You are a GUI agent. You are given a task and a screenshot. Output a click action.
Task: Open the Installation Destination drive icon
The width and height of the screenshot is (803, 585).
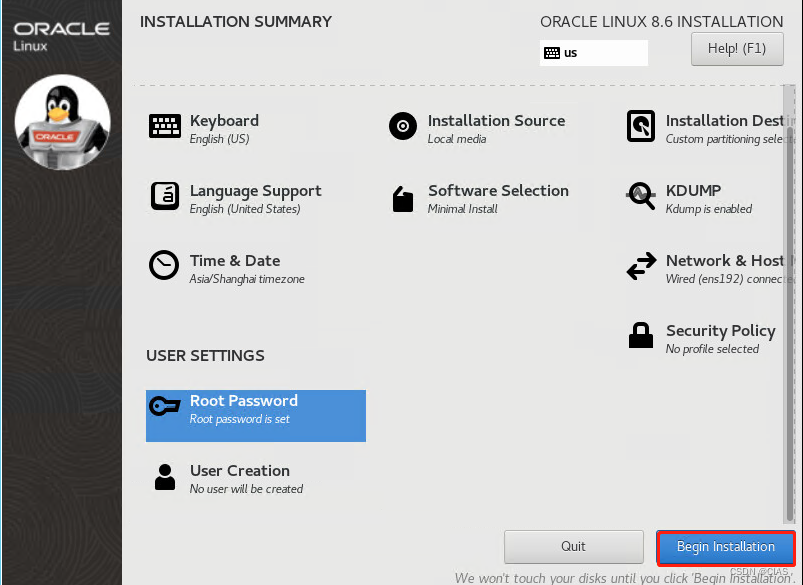pos(641,126)
